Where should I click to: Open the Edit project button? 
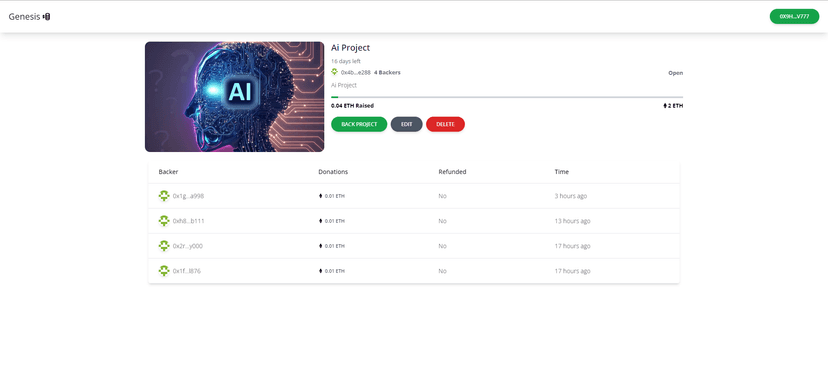click(407, 124)
